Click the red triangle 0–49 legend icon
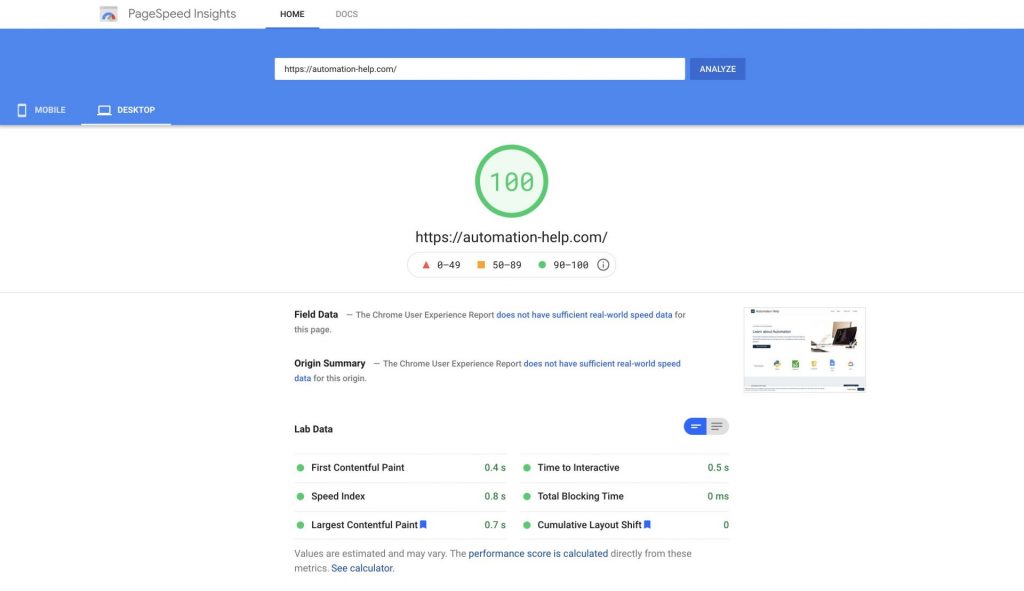 point(426,265)
